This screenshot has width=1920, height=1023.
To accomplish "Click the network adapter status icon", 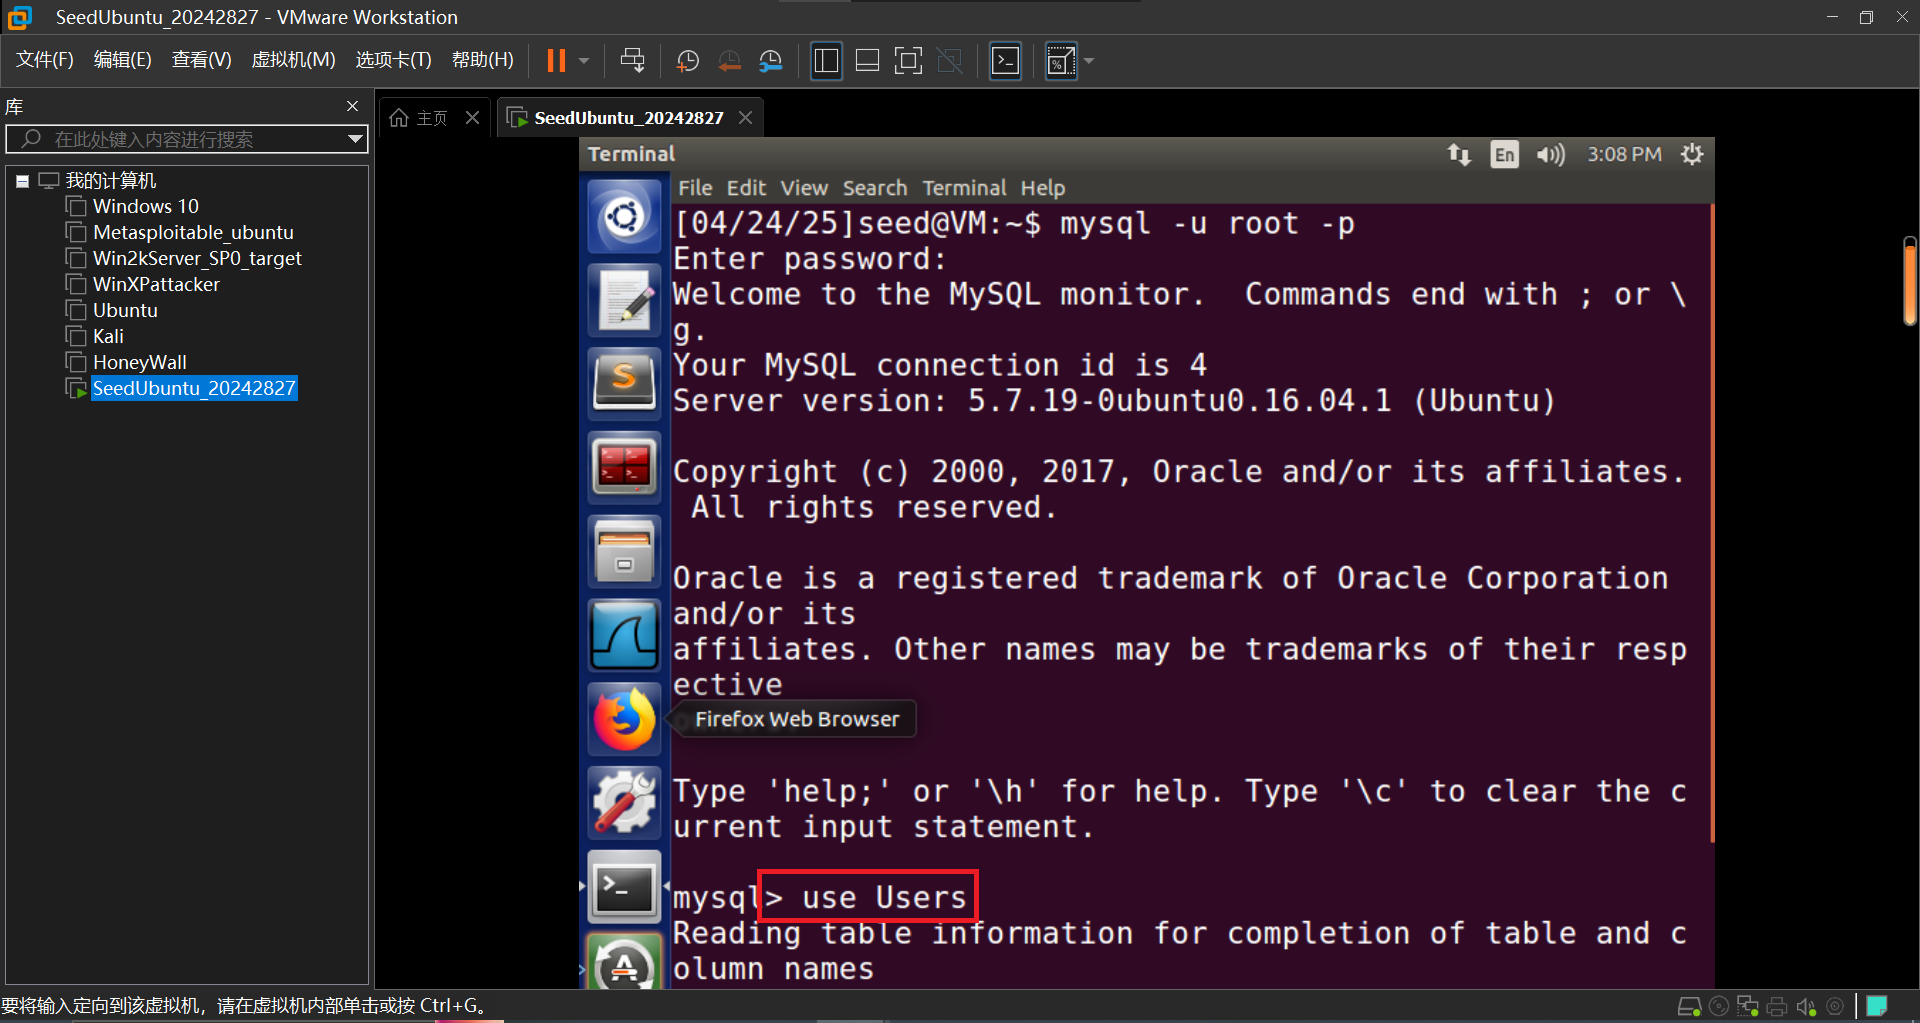I will pyautogui.click(x=1748, y=1007).
